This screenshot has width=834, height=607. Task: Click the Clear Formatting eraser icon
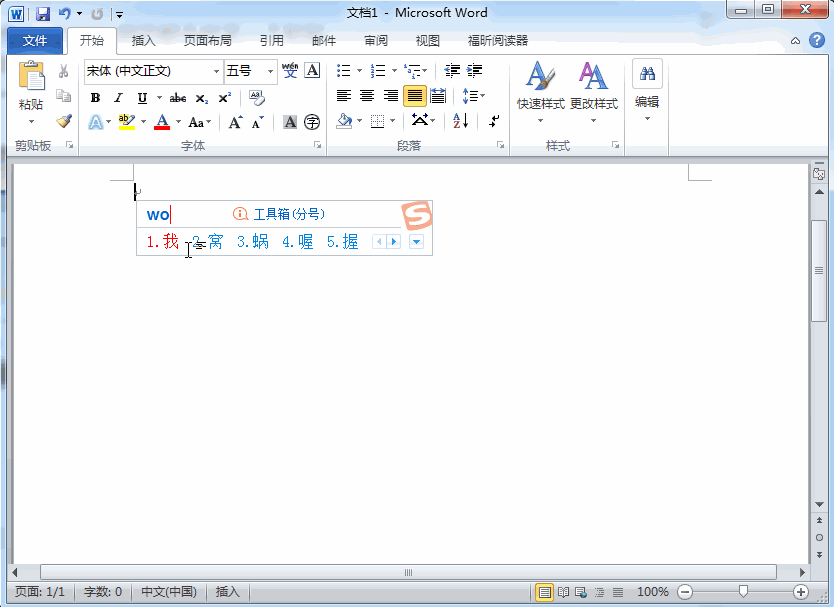pyautogui.click(x=257, y=97)
